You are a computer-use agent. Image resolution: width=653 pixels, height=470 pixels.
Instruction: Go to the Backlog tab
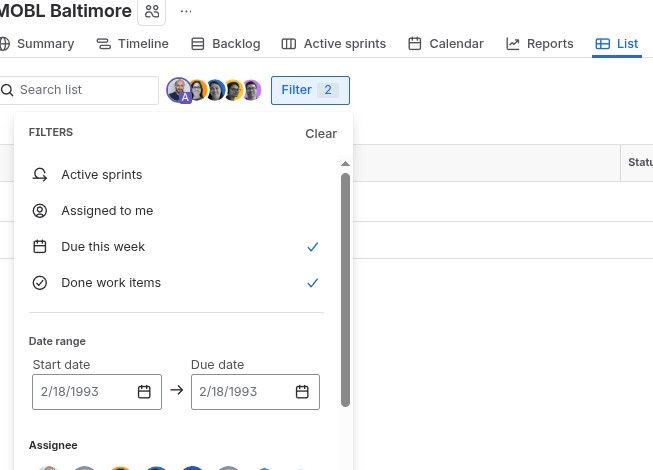point(226,44)
